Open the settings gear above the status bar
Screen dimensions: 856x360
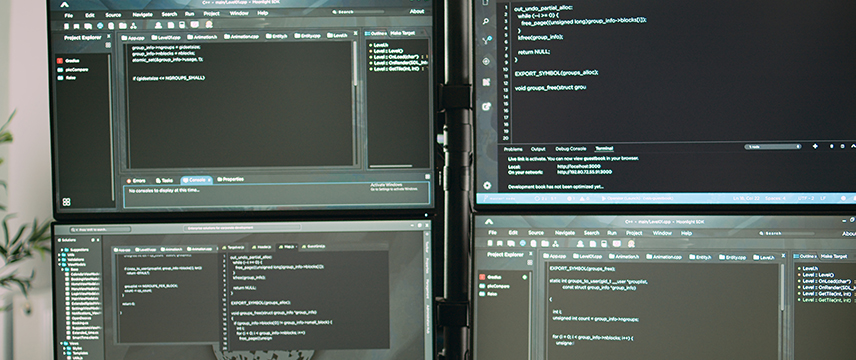point(487,186)
